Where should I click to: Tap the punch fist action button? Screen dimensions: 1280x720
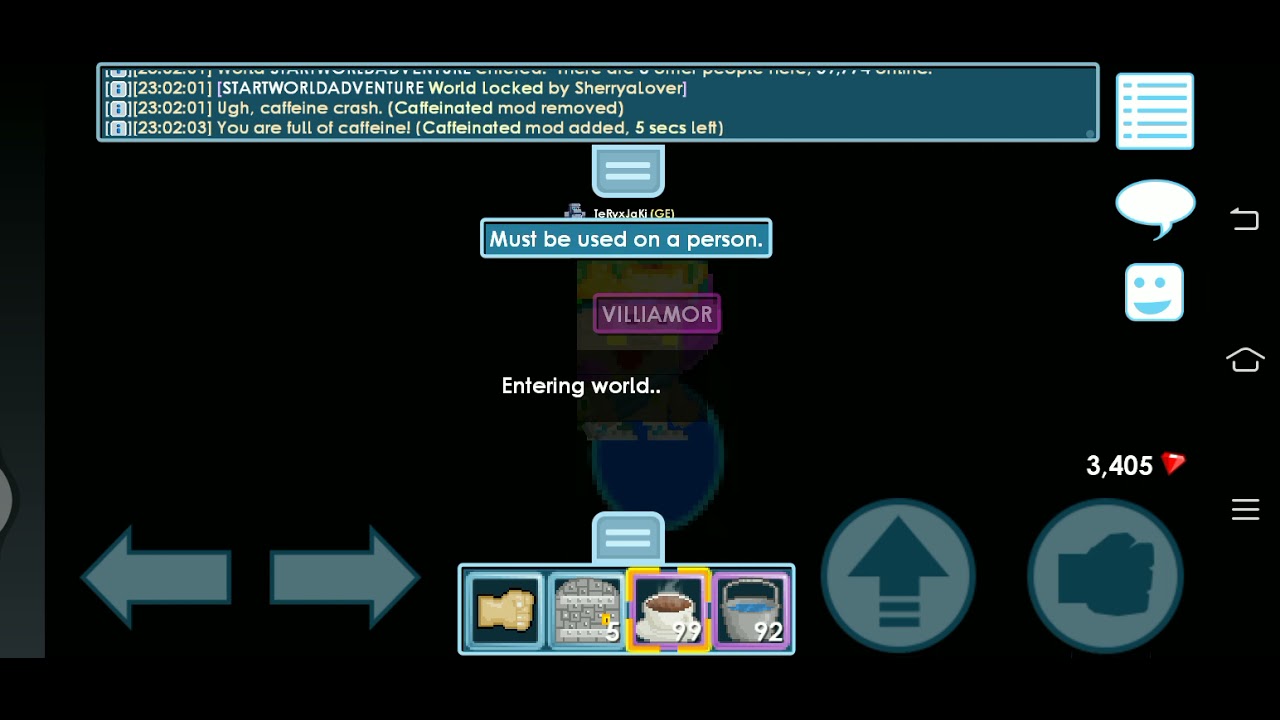click(1106, 576)
